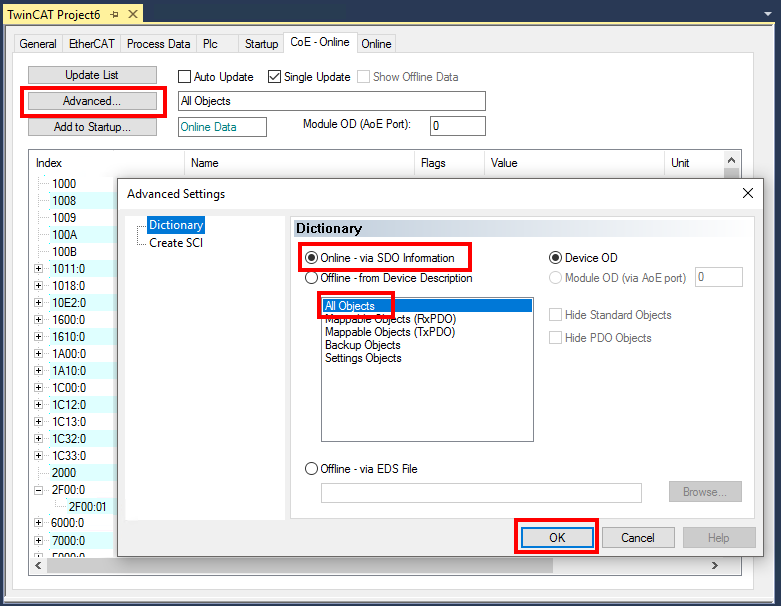This screenshot has height=607, width=781.
Task: Select Module OD (via AoE port) radio
Action: (555, 278)
